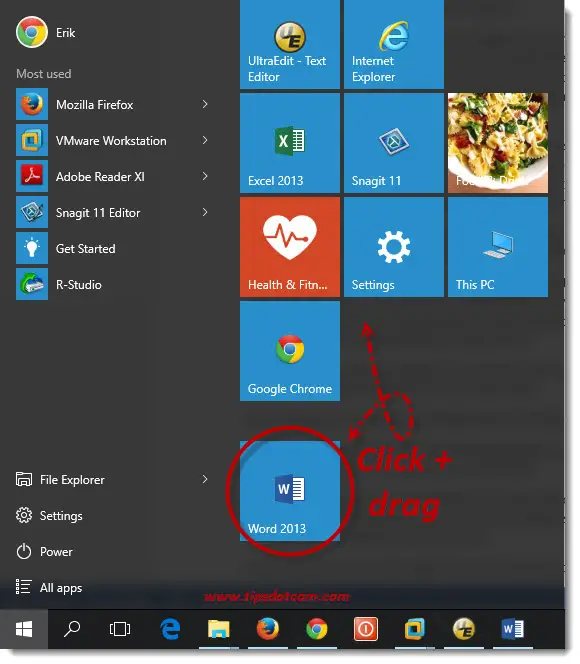Viewport: 580px width, 664px height.
Task: Open the UltraEdit Text Editor tile
Action: click(x=290, y=44)
